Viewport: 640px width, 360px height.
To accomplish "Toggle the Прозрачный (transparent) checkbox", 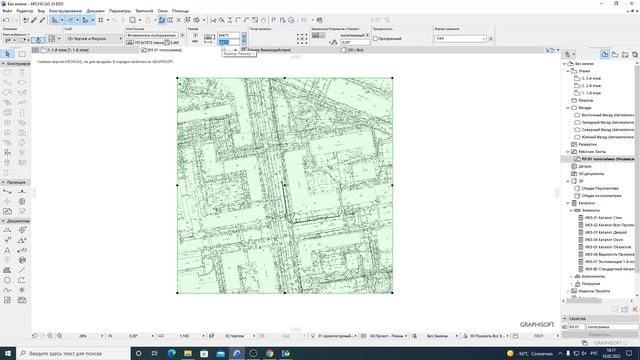I will 376,38.
